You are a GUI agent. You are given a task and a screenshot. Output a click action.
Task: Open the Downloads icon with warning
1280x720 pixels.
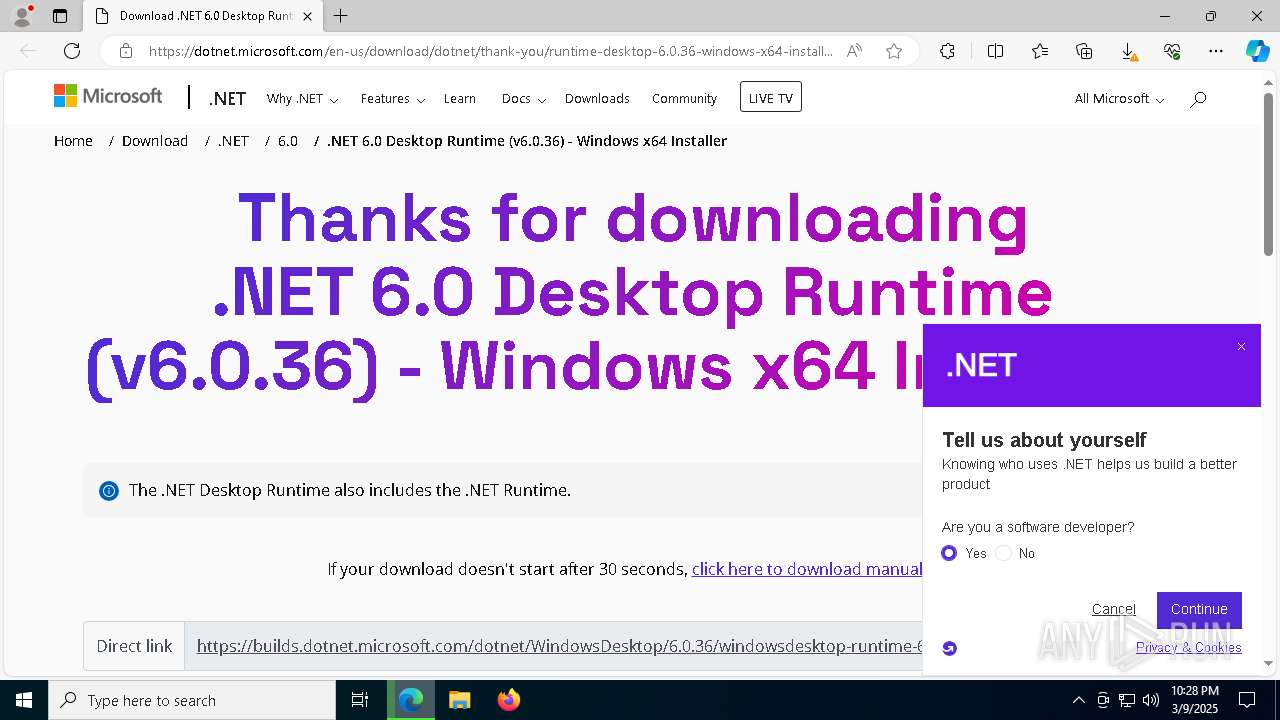point(1128,51)
